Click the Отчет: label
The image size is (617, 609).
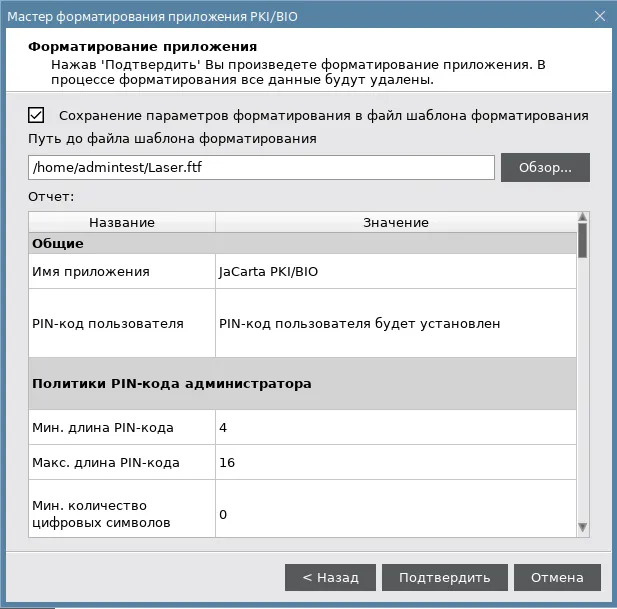[x=51, y=196]
